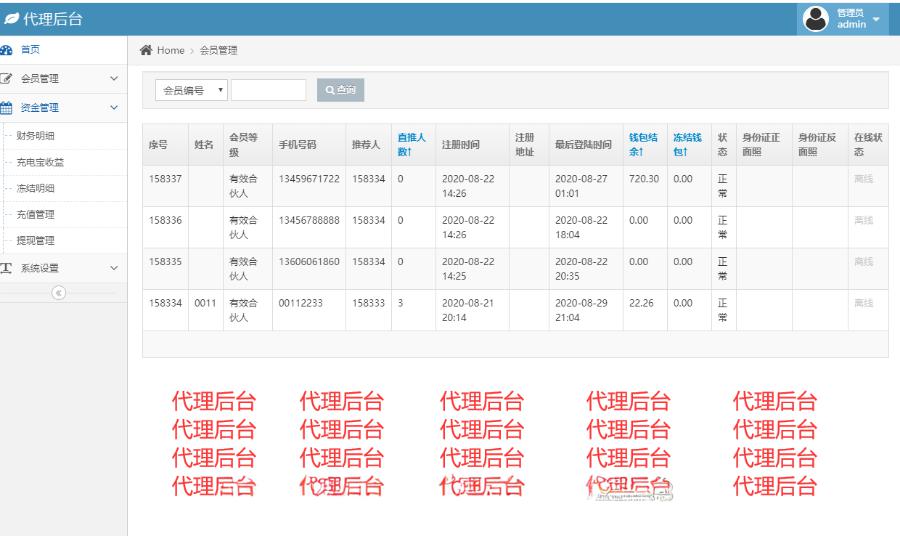Screen dimensions: 900x536
Task: Click last login 2020-08-27 01:01
Action: tap(581, 186)
